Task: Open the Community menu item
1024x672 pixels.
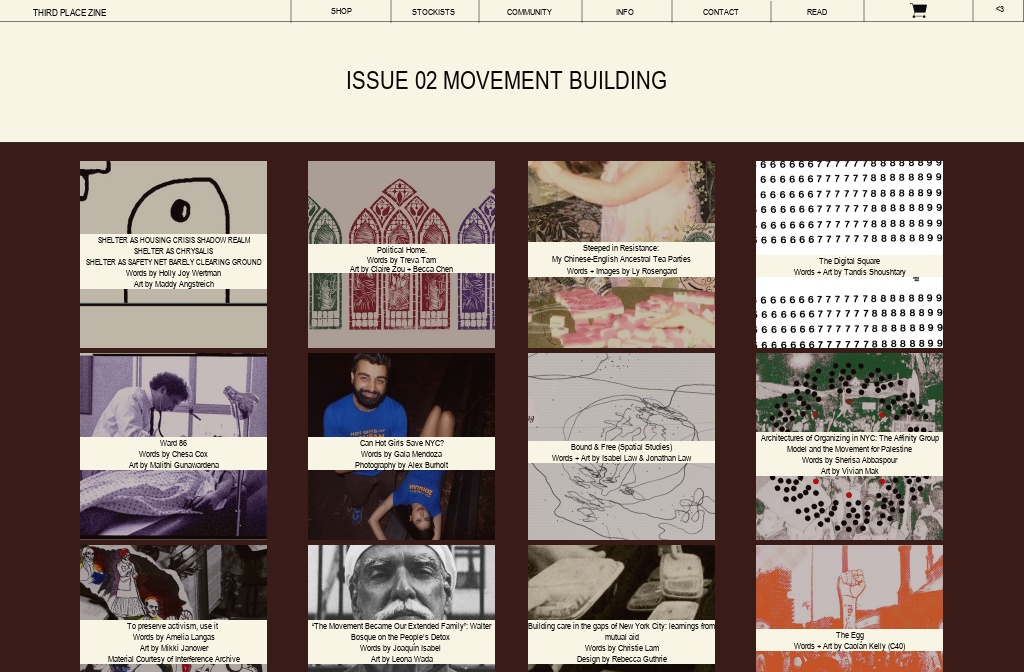Action: point(529,12)
